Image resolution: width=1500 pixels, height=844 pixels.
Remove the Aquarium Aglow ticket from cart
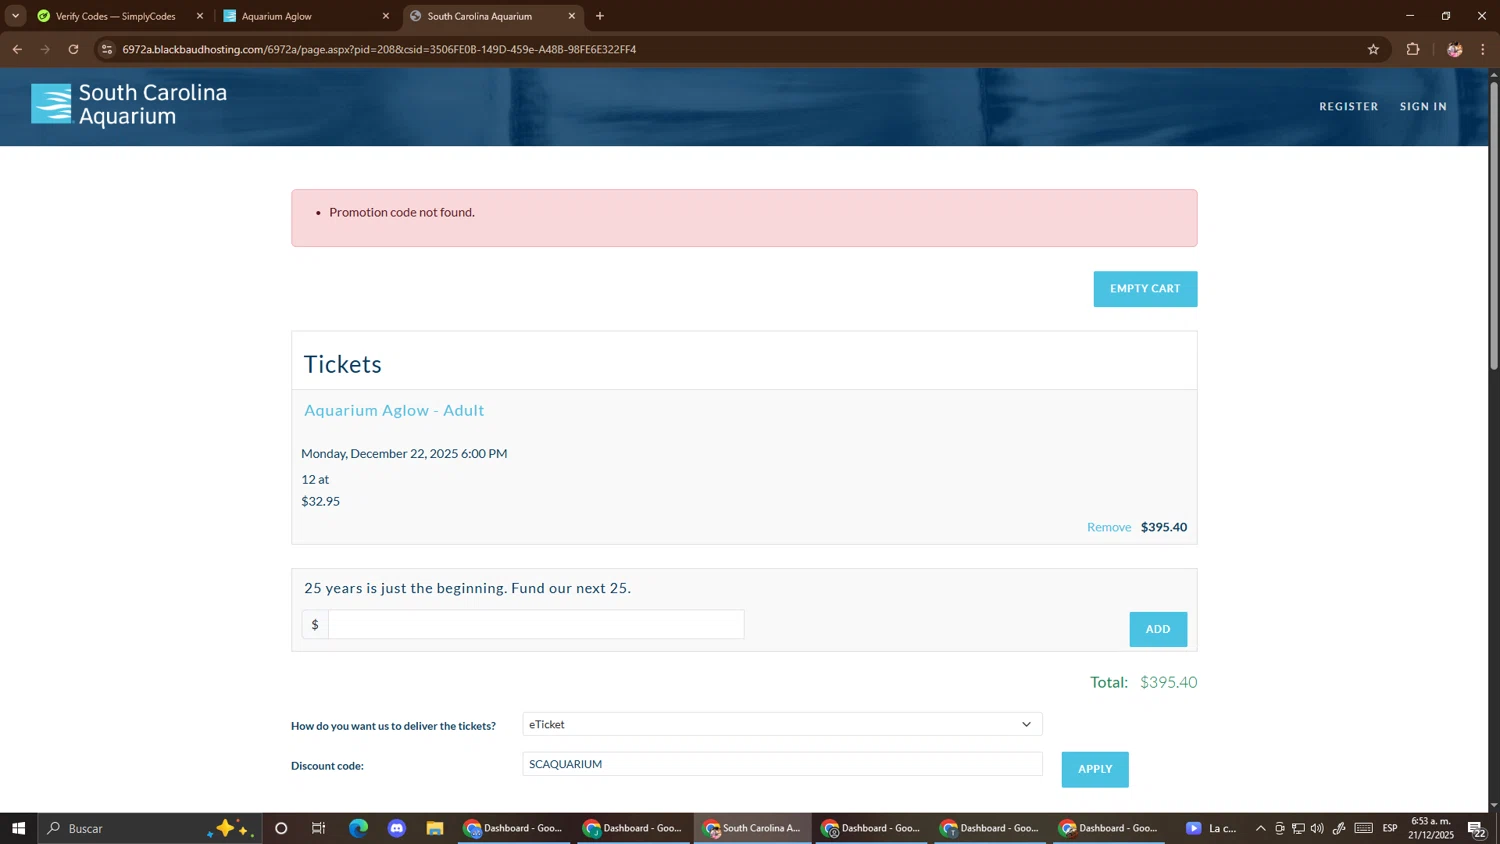point(1109,527)
